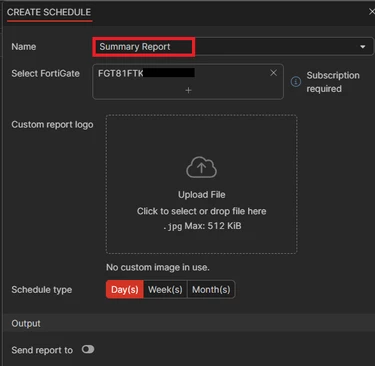Click the Subscription required text

click(333, 82)
